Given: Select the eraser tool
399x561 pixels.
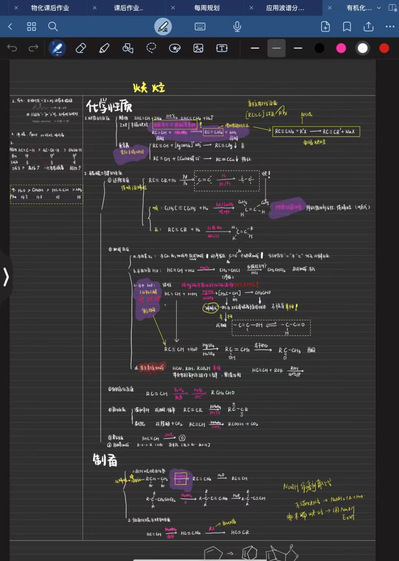Looking at the screenshot, I should click(81, 48).
